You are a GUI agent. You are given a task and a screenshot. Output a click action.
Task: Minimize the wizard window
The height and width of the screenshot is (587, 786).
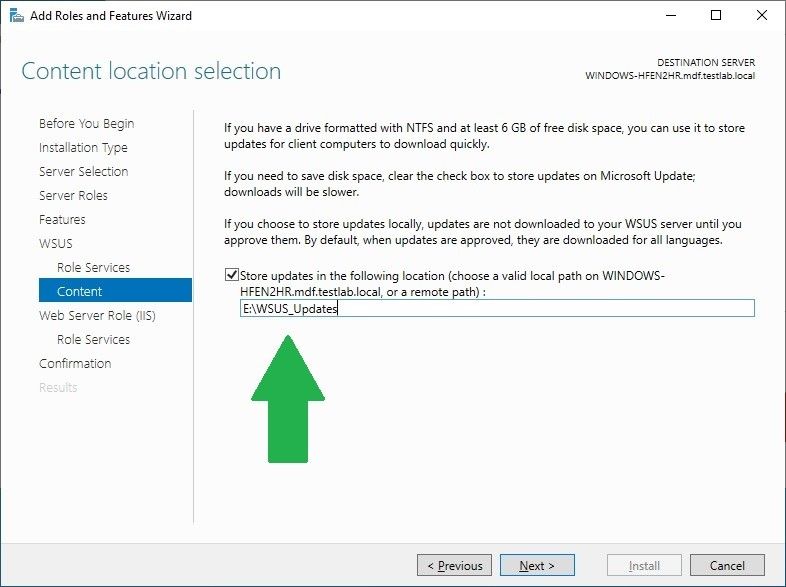pos(671,16)
